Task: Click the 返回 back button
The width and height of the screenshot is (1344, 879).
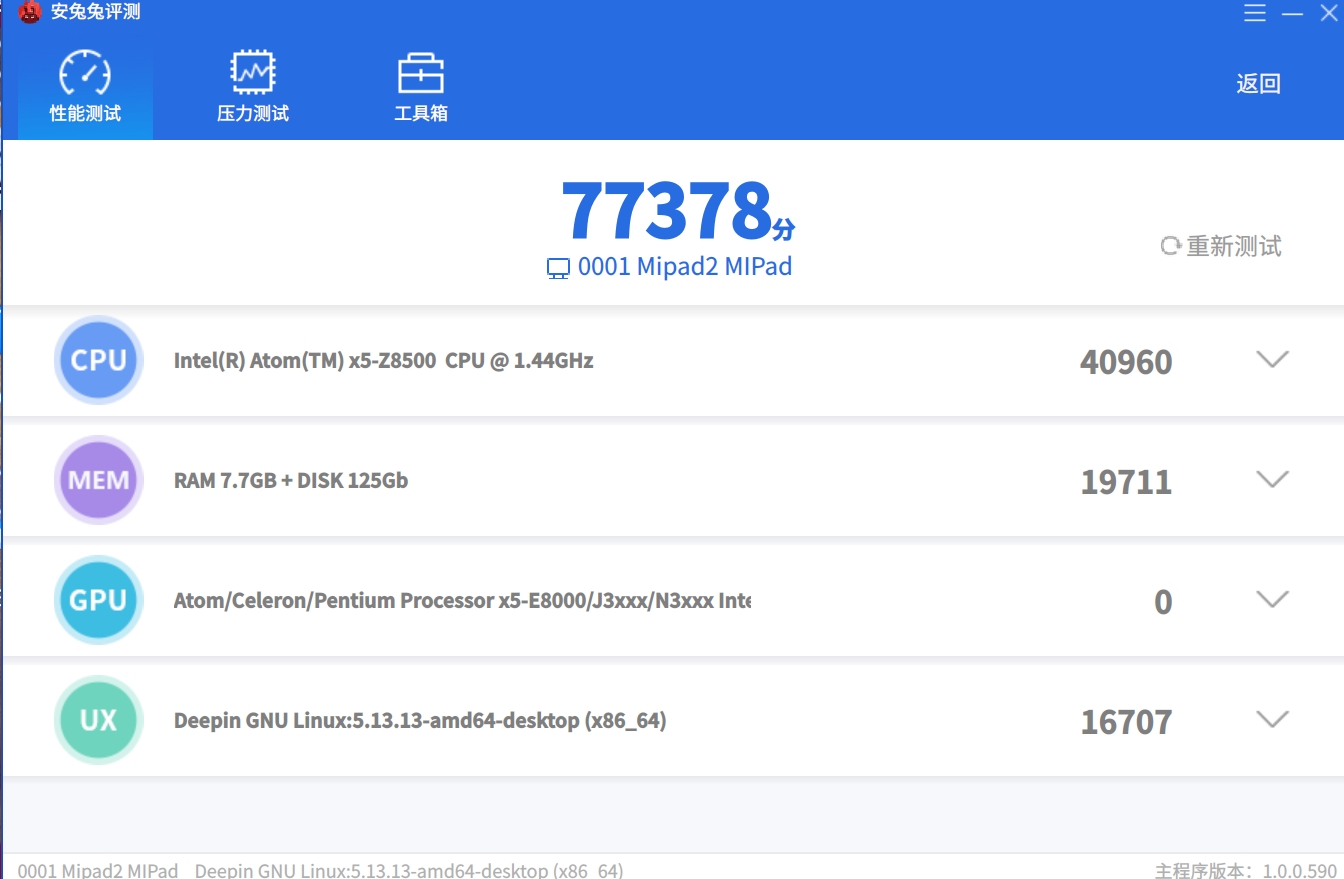Action: tap(1258, 84)
